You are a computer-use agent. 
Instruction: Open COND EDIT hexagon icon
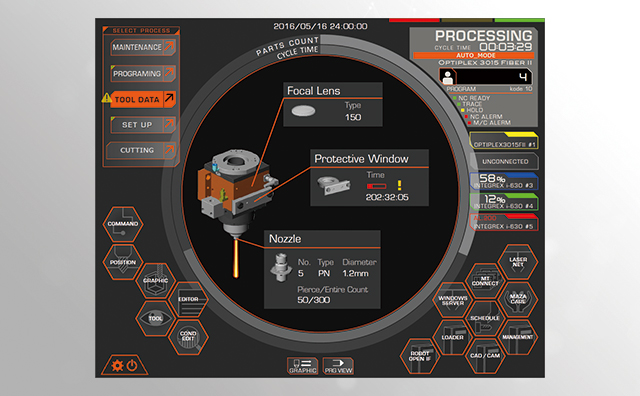(x=188, y=337)
